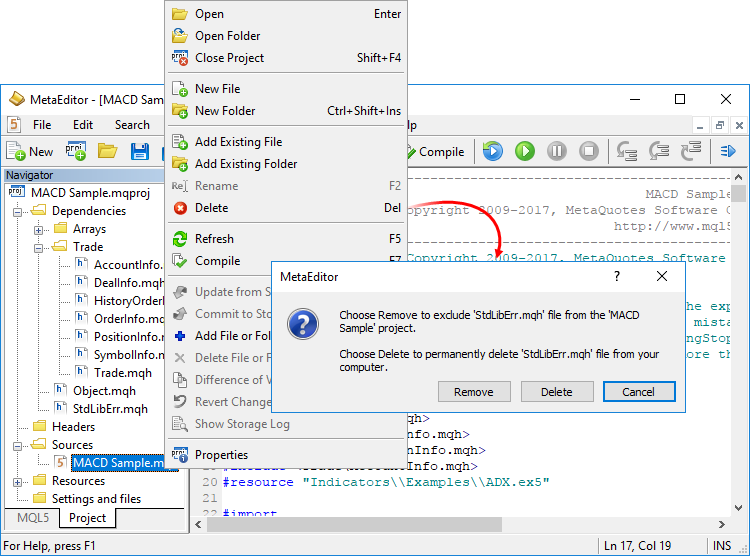Expand the Resources tree node
The image size is (750, 556).
tap(18, 482)
